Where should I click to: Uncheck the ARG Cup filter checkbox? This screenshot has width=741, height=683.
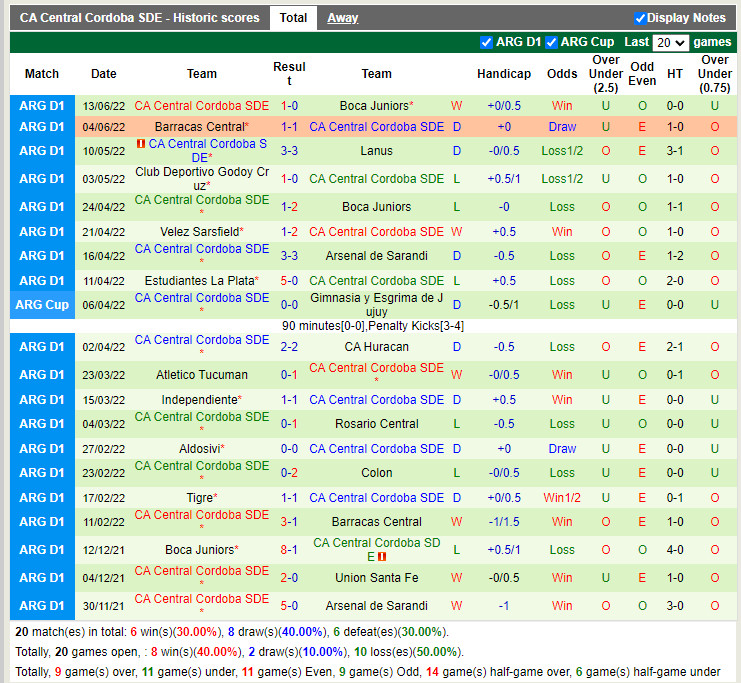click(x=552, y=42)
